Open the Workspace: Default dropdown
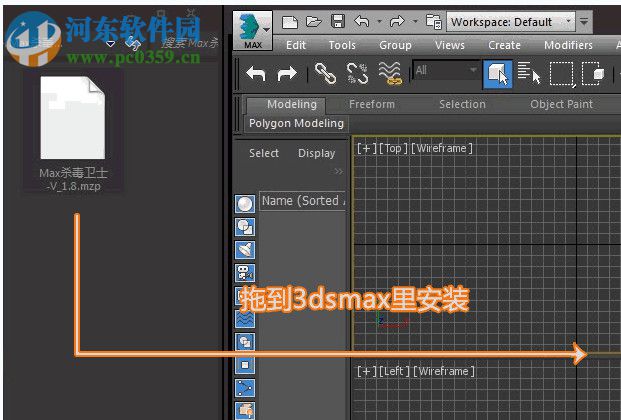This screenshot has height=420, width=621. click(x=511, y=22)
